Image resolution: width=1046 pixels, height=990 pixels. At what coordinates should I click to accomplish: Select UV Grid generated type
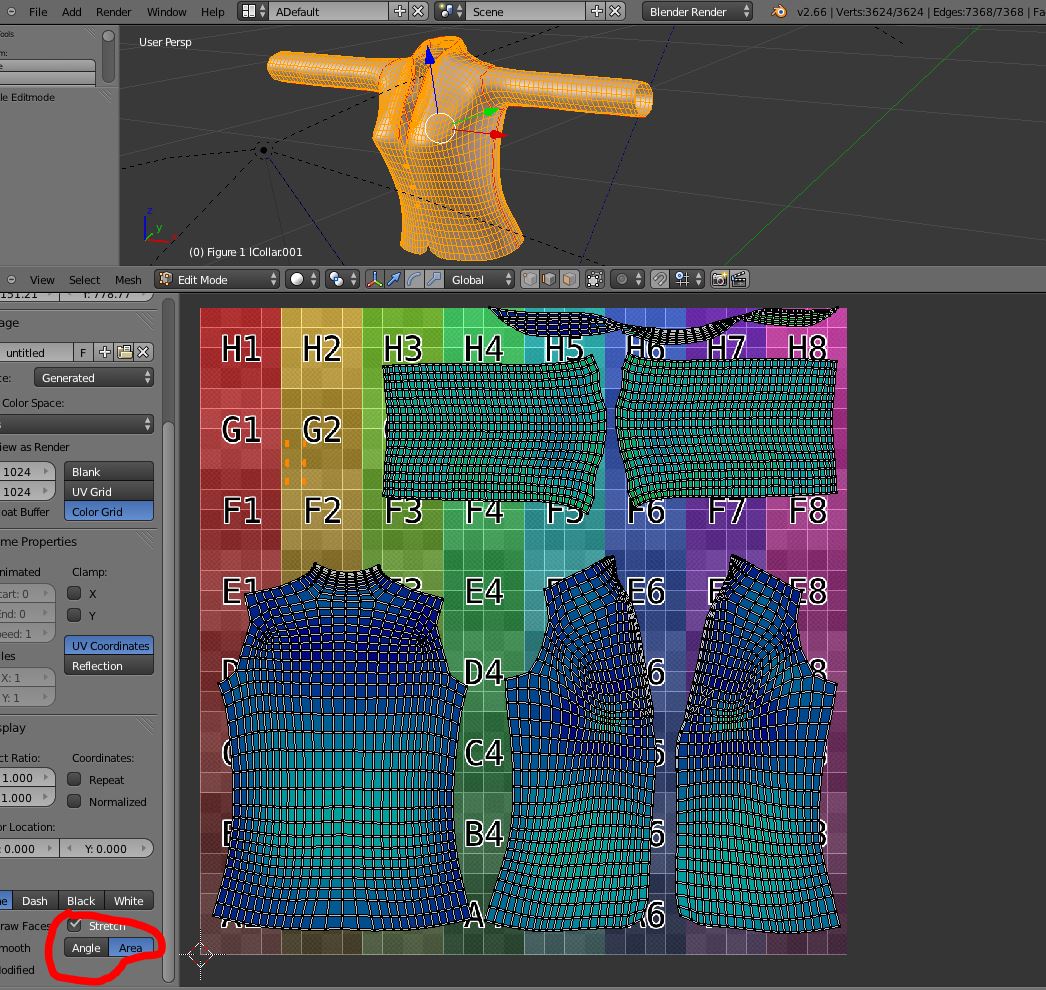coord(109,492)
